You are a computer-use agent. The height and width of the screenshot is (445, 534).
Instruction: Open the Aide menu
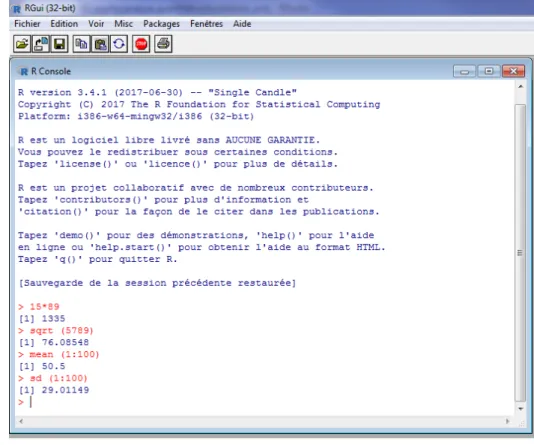pyautogui.click(x=242, y=24)
